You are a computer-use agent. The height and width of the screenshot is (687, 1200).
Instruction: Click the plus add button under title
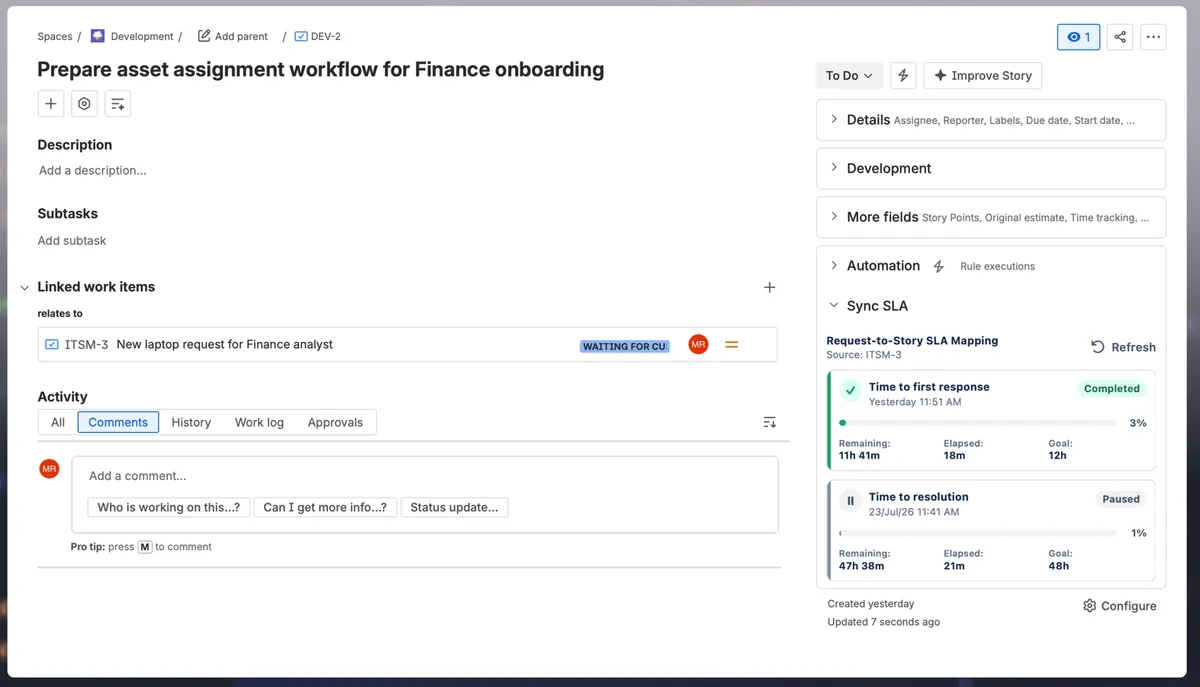(x=51, y=103)
